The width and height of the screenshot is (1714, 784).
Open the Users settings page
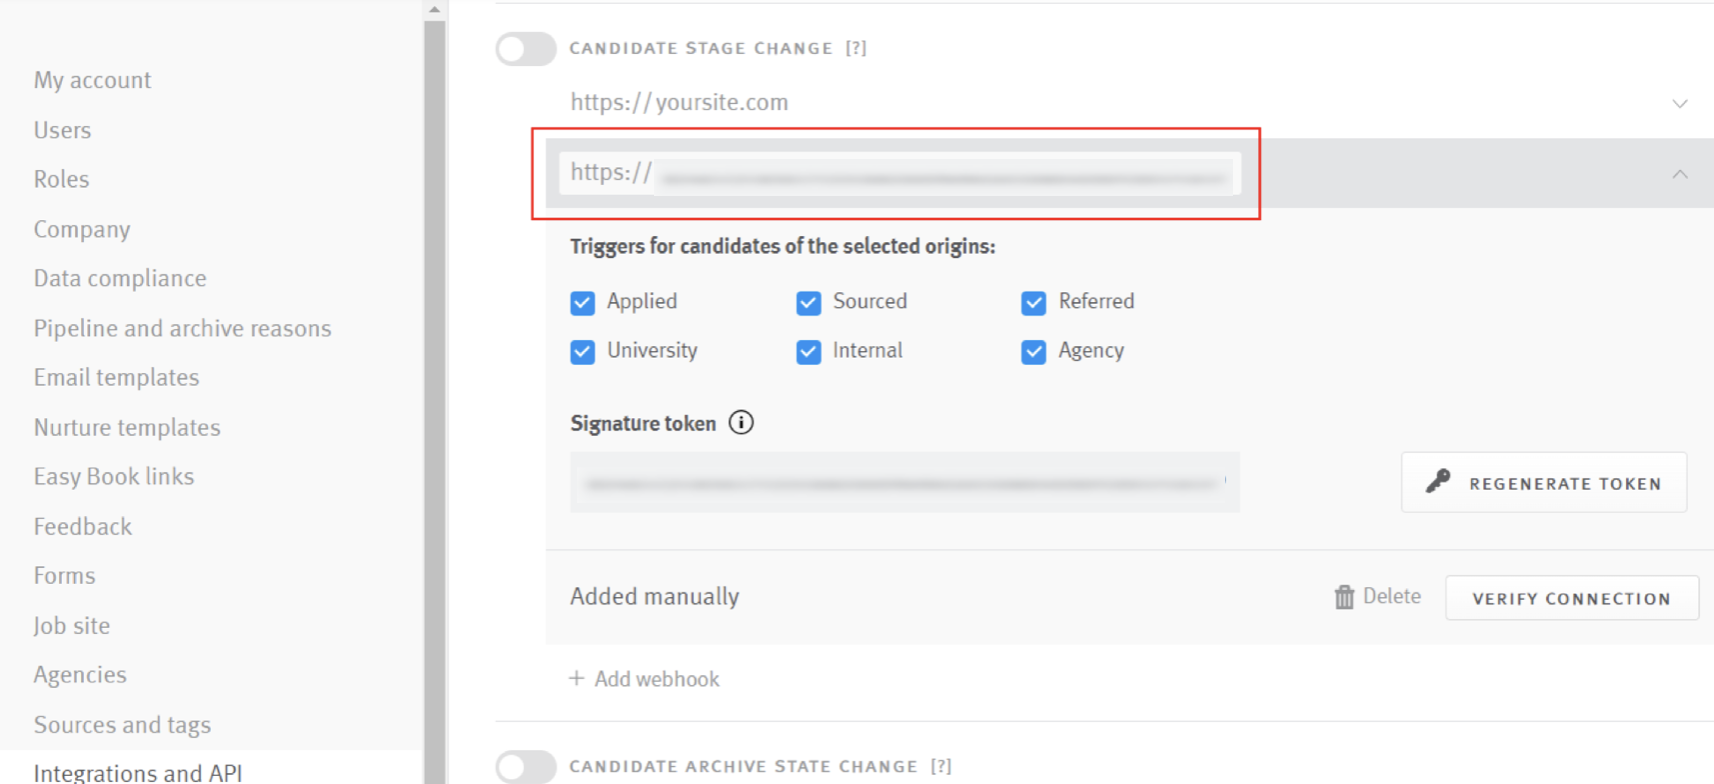tap(62, 129)
